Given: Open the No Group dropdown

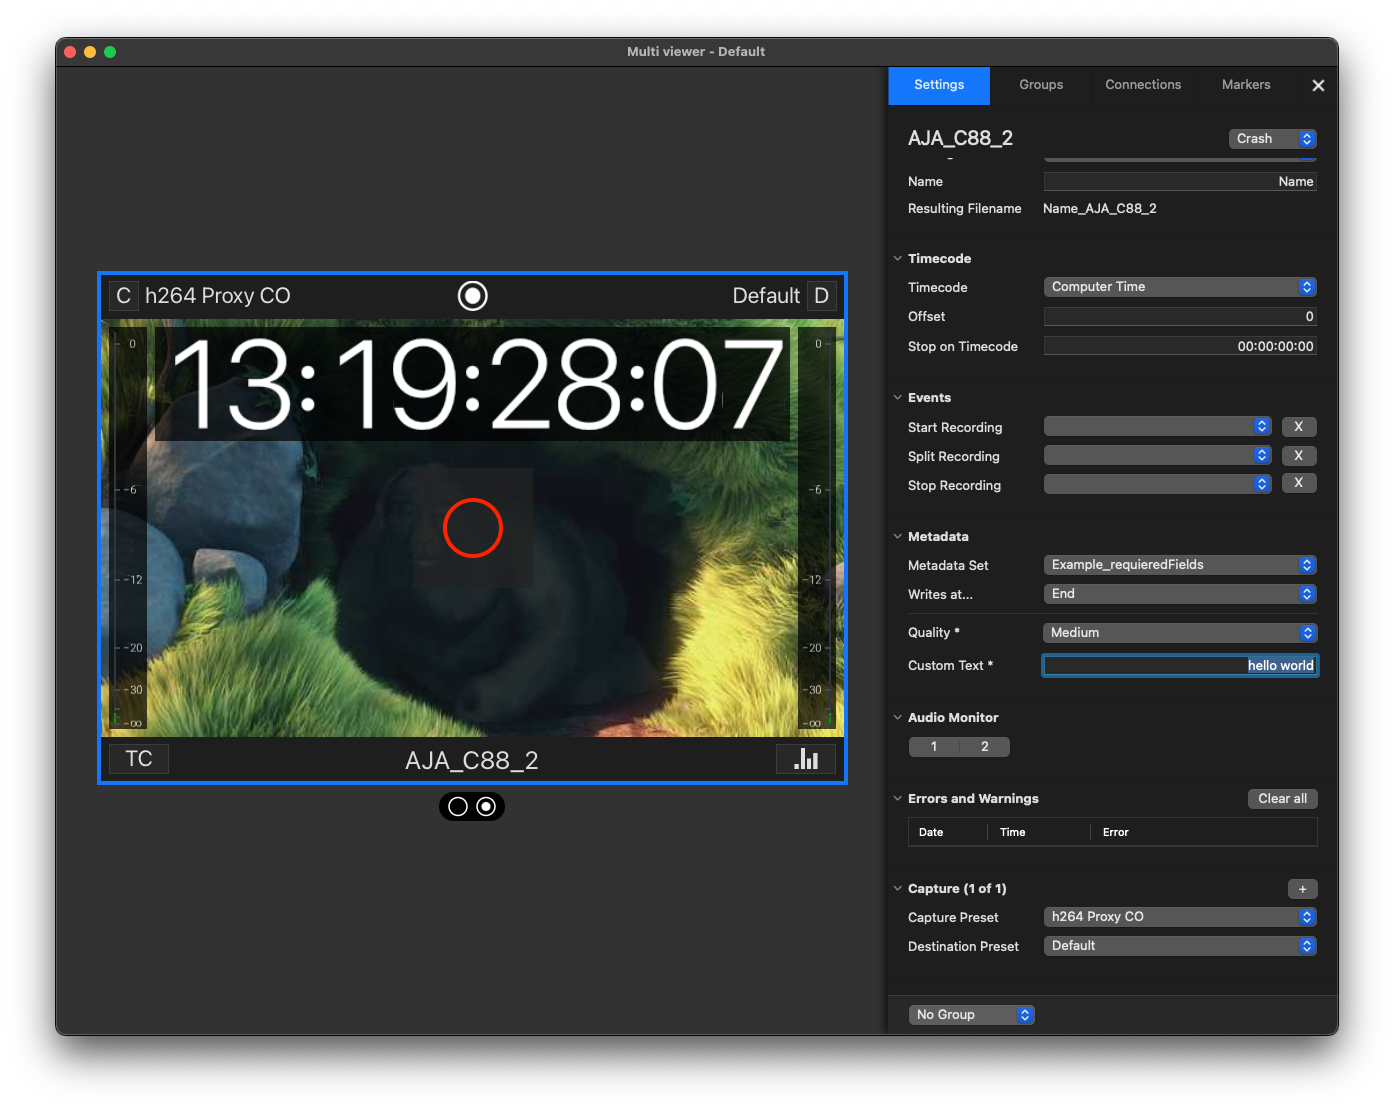Looking at the screenshot, I should 971,1015.
